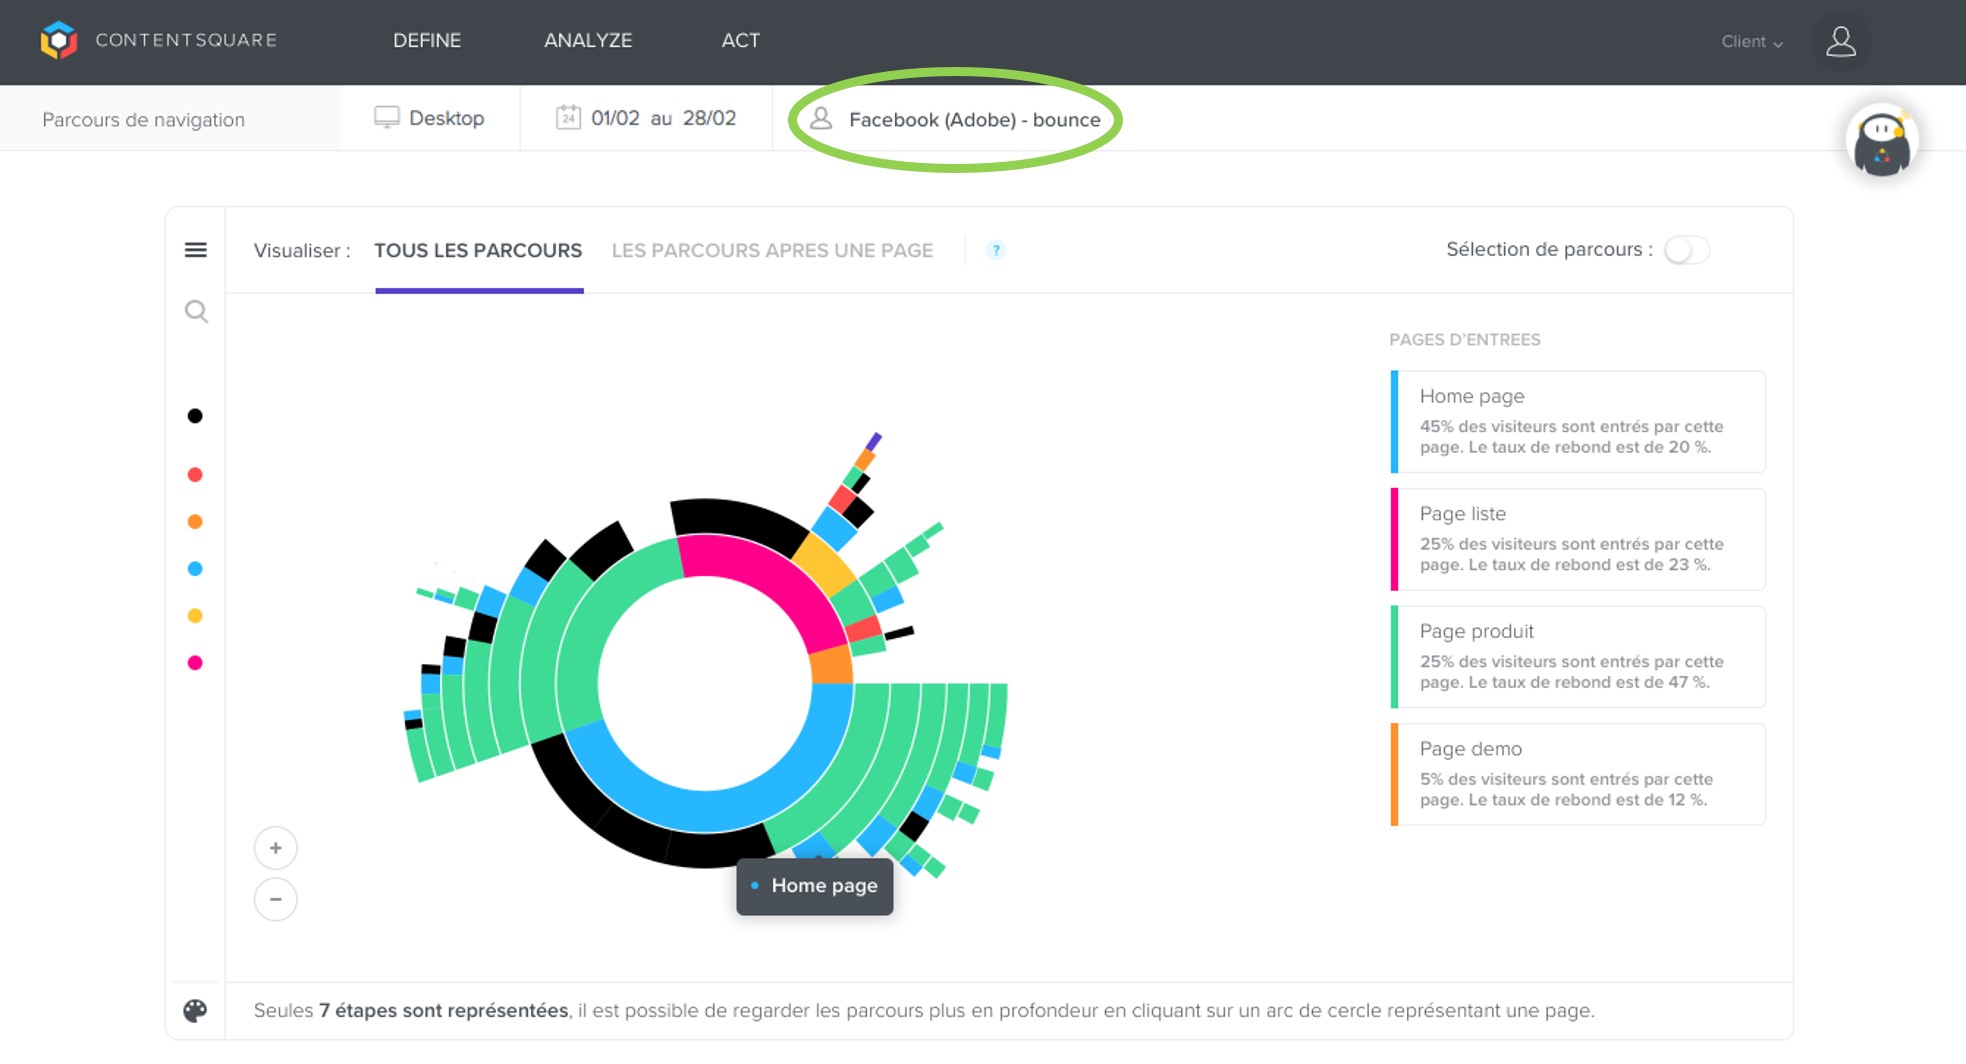Viewport: 1966px width, 1064px height.
Task: Open the chatbot assistant avatar
Action: (1881, 142)
